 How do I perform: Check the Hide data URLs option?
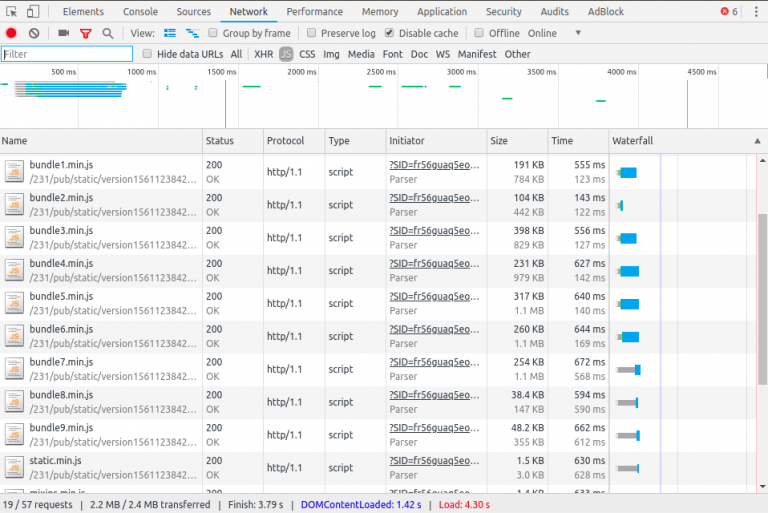pos(148,54)
